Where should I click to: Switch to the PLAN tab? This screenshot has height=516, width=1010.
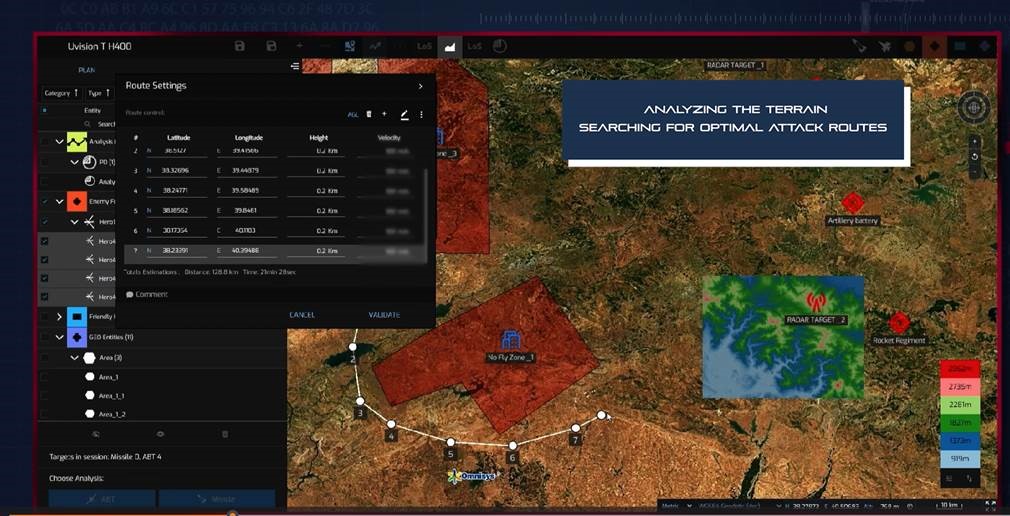(x=86, y=70)
